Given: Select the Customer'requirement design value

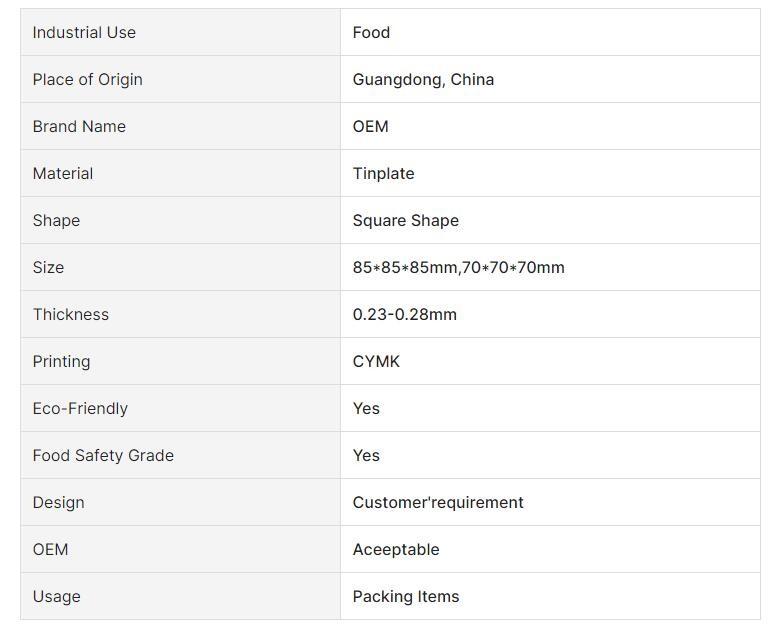Looking at the screenshot, I should click(438, 503).
